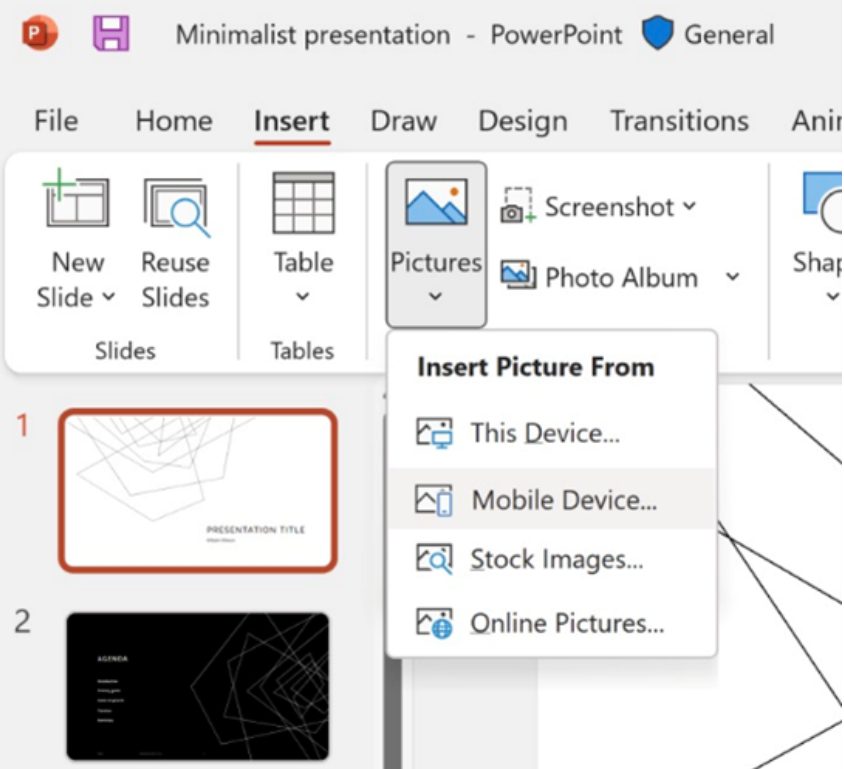Click the General sensitivity shield icon
The height and width of the screenshot is (769, 844).
(657, 34)
